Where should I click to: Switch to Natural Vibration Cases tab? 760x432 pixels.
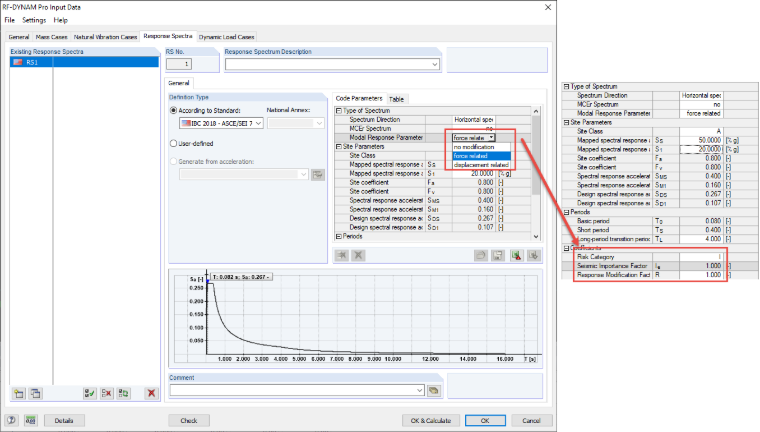tap(105, 37)
